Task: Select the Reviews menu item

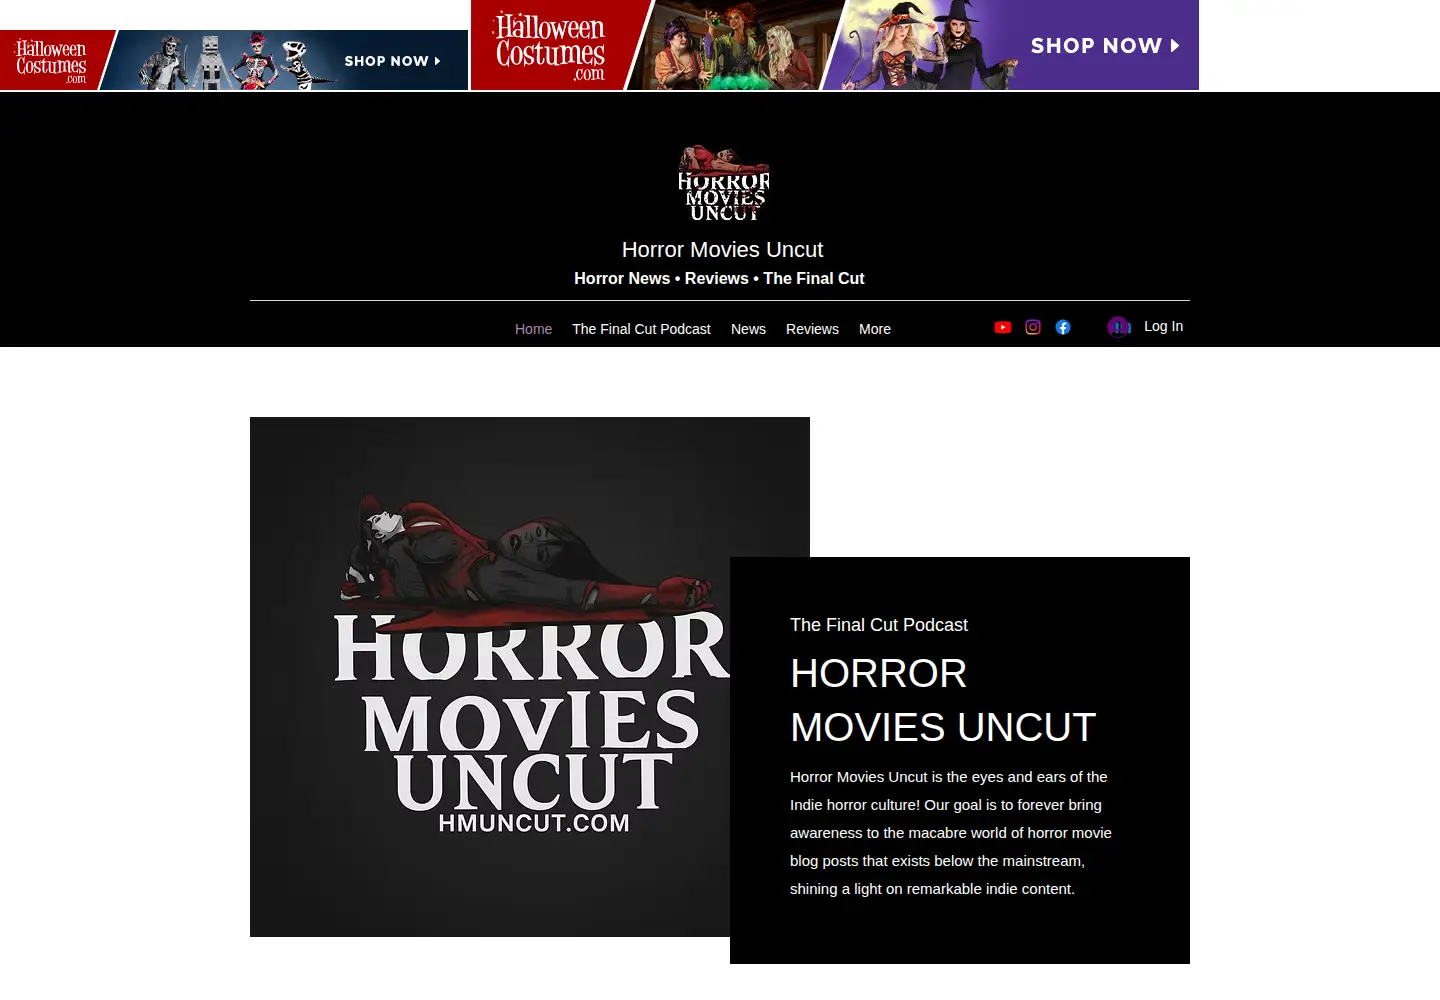Action: 812,329
